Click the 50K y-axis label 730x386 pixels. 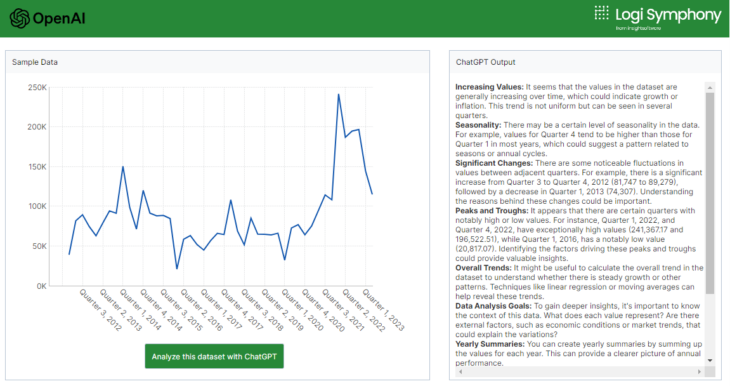coord(39,246)
